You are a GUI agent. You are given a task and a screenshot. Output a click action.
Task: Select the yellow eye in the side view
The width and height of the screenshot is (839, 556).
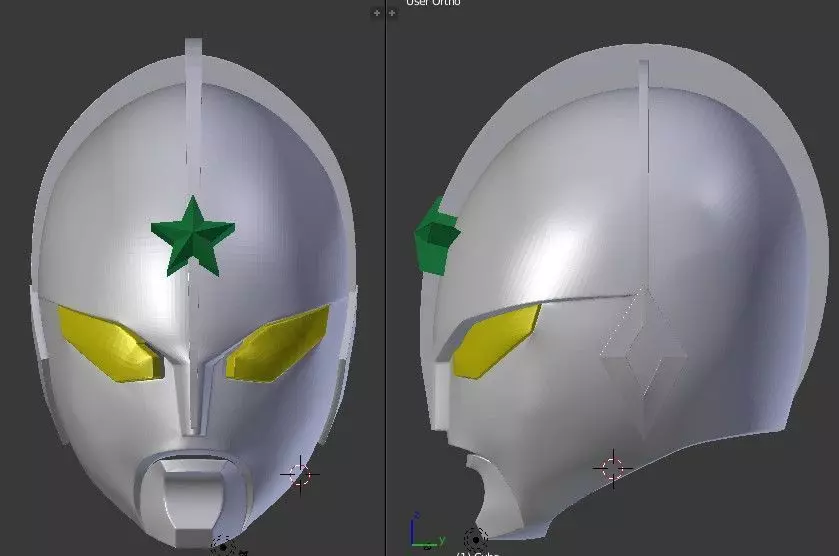pyautogui.click(x=496, y=340)
